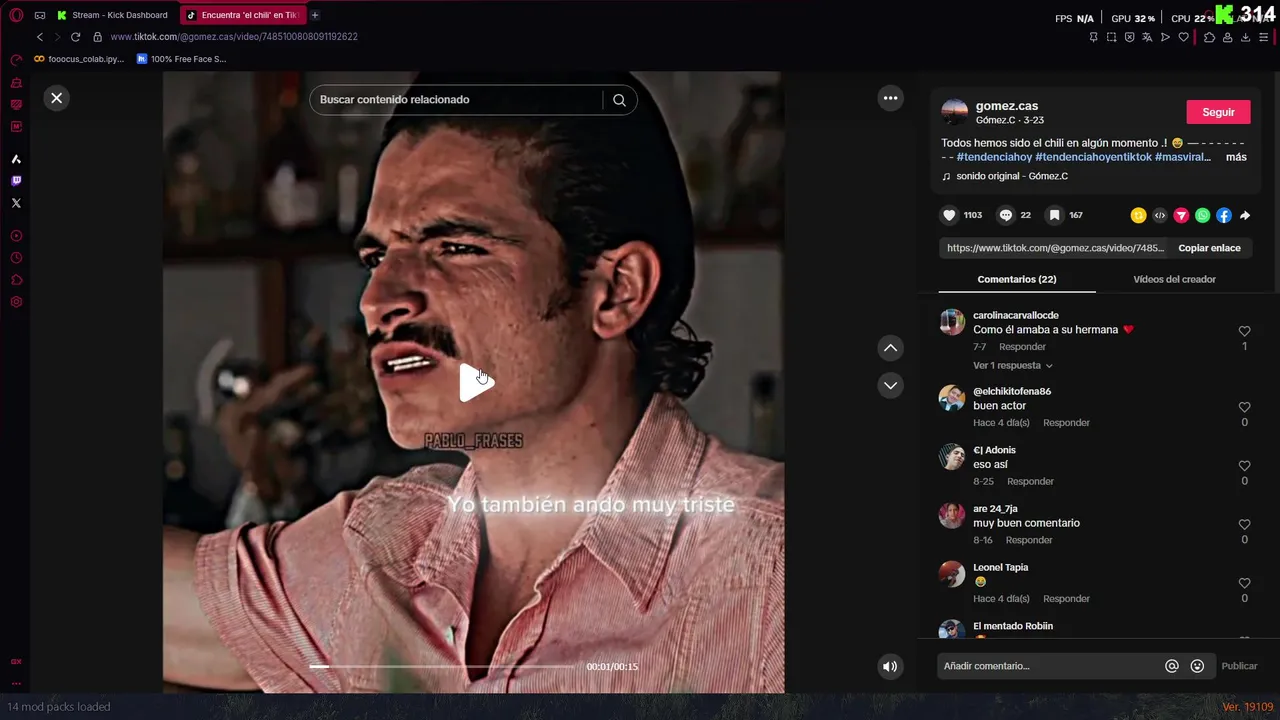The height and width of the screenshot is (720, 1280).
Task: Close the TikTok video viewer
Action: click(x=57, y=98)
